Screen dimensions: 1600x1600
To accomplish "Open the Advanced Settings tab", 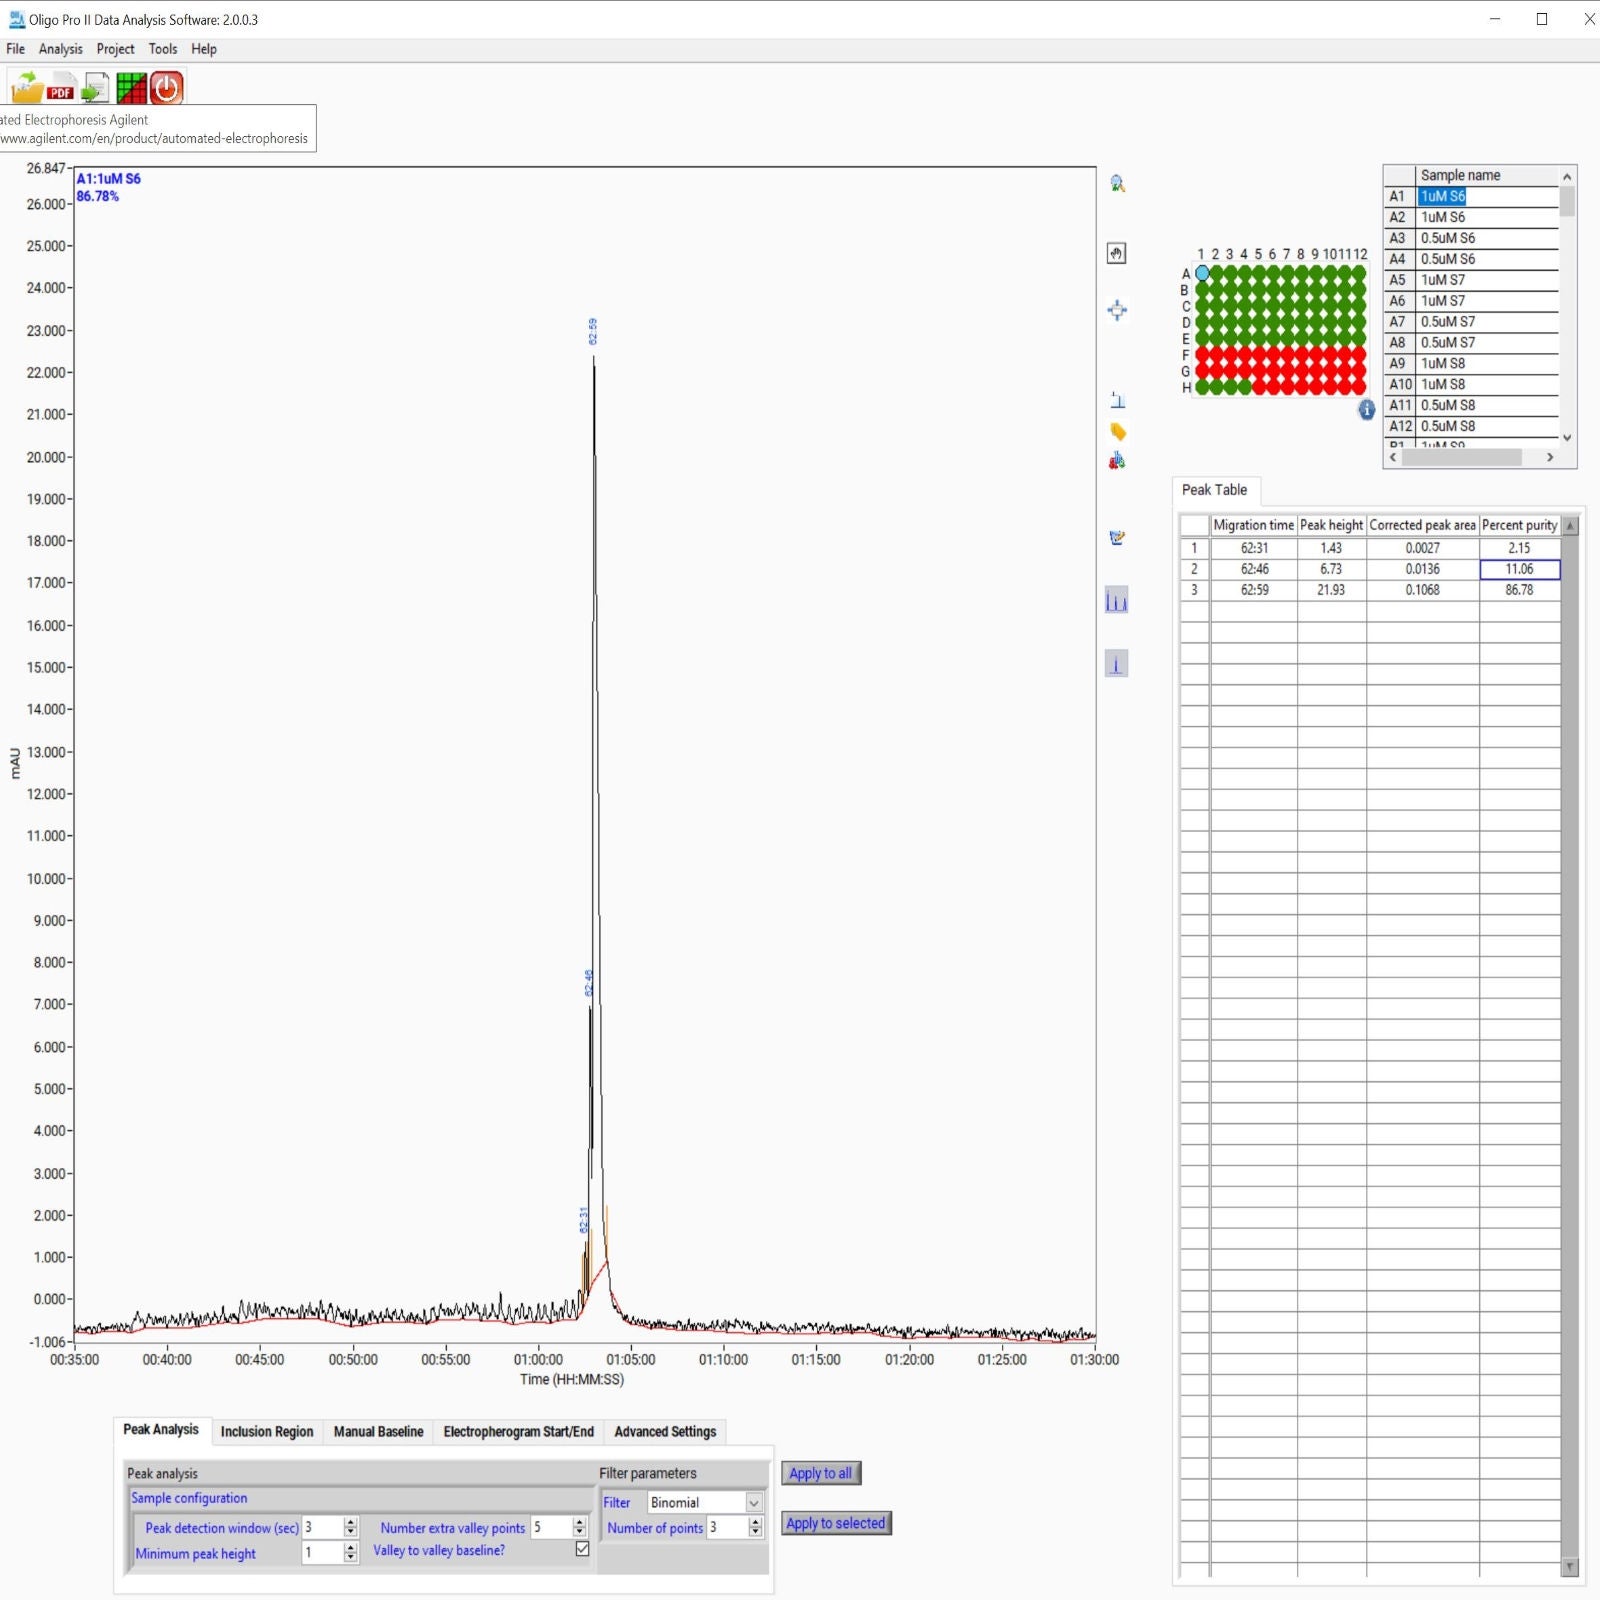I will pyautogui.click(x=665, y=1431).
